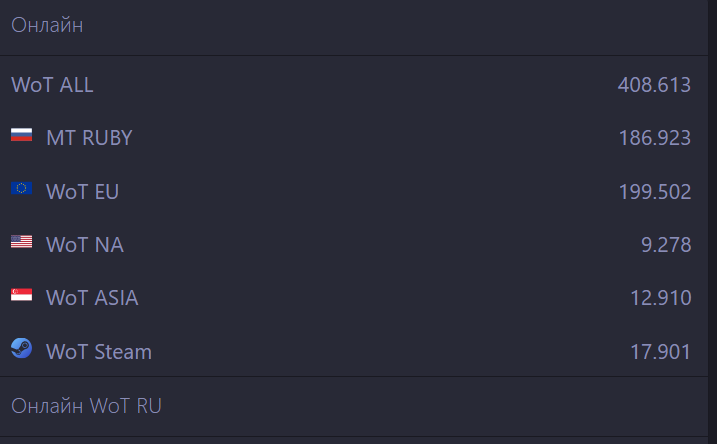Click the 199.502 EU player count
717x444 pixels.
(654, 192)
